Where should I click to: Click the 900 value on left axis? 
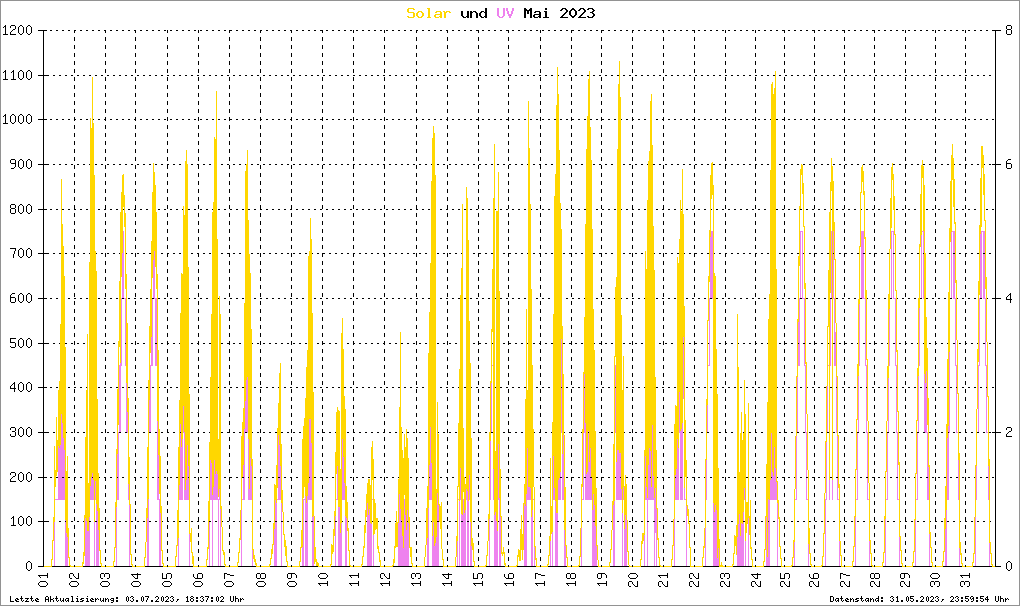(x=23, y=165)
